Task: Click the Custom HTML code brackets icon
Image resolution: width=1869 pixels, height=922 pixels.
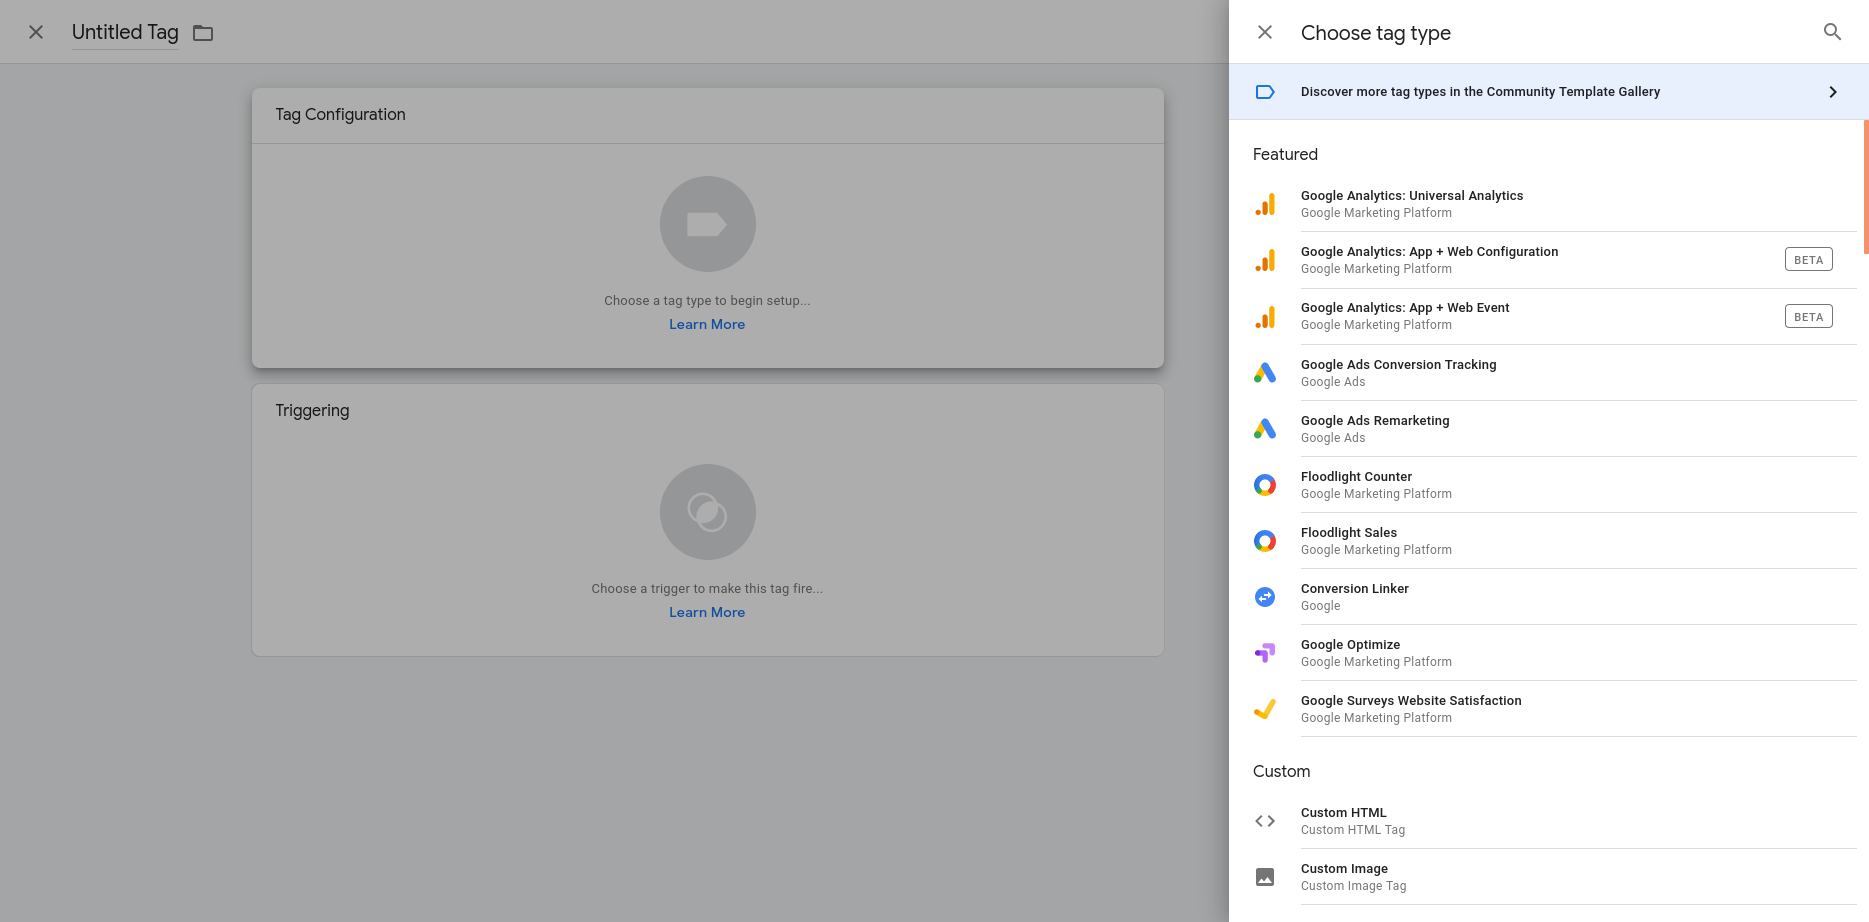Action: pos(1265,821)
